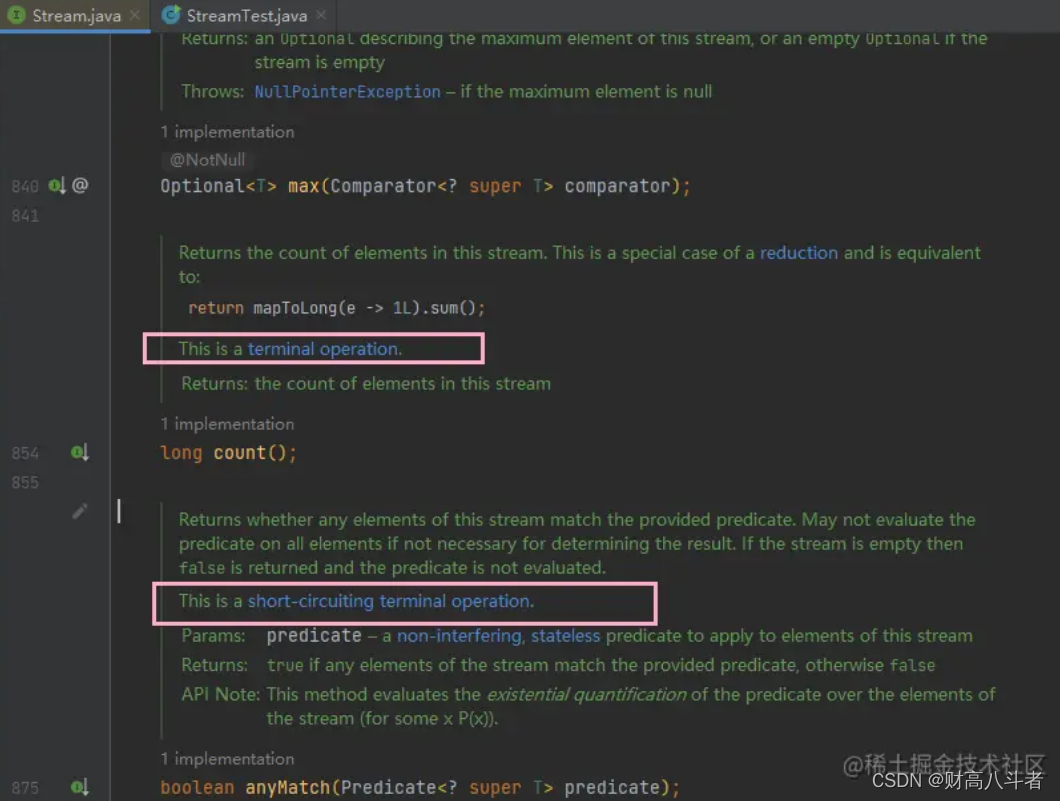Click 1 implementation above the max declaration

point(228,131)
